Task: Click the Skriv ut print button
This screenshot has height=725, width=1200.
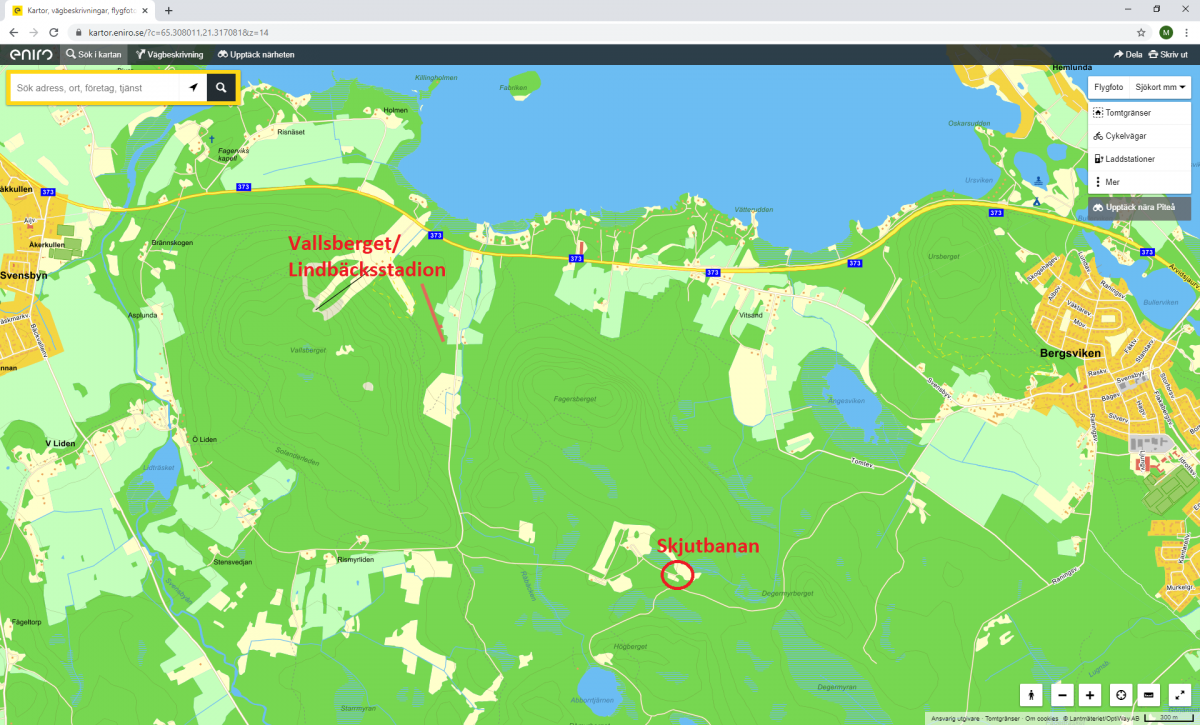Action: (1169, 55)
